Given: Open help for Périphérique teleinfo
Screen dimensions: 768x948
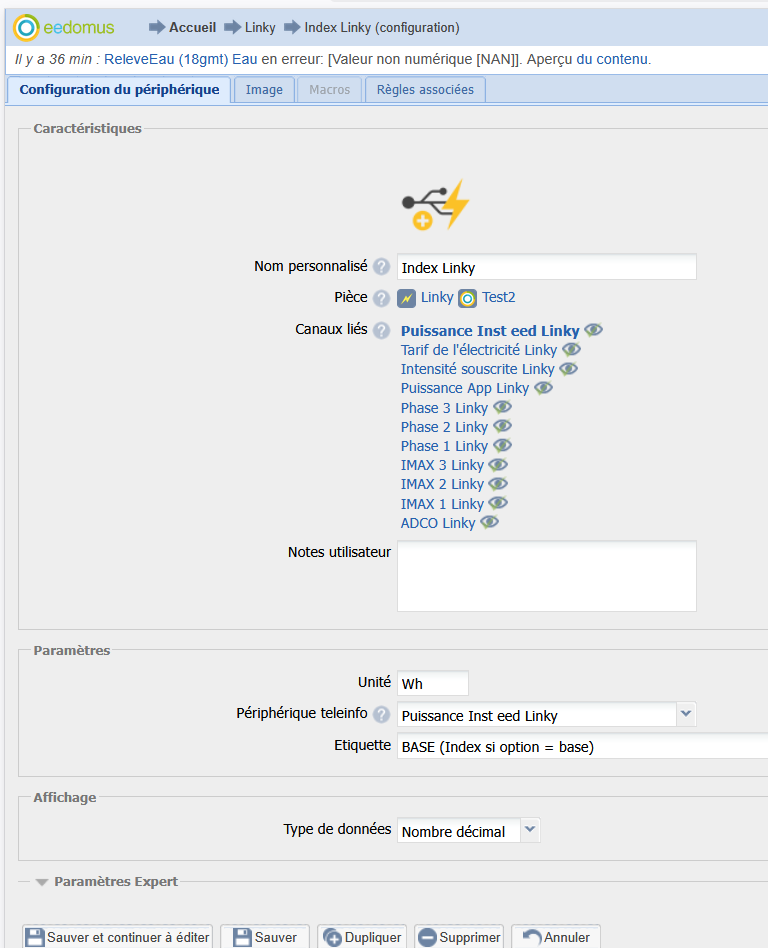Looking at the screenshot, I should [x=381, y=714].
